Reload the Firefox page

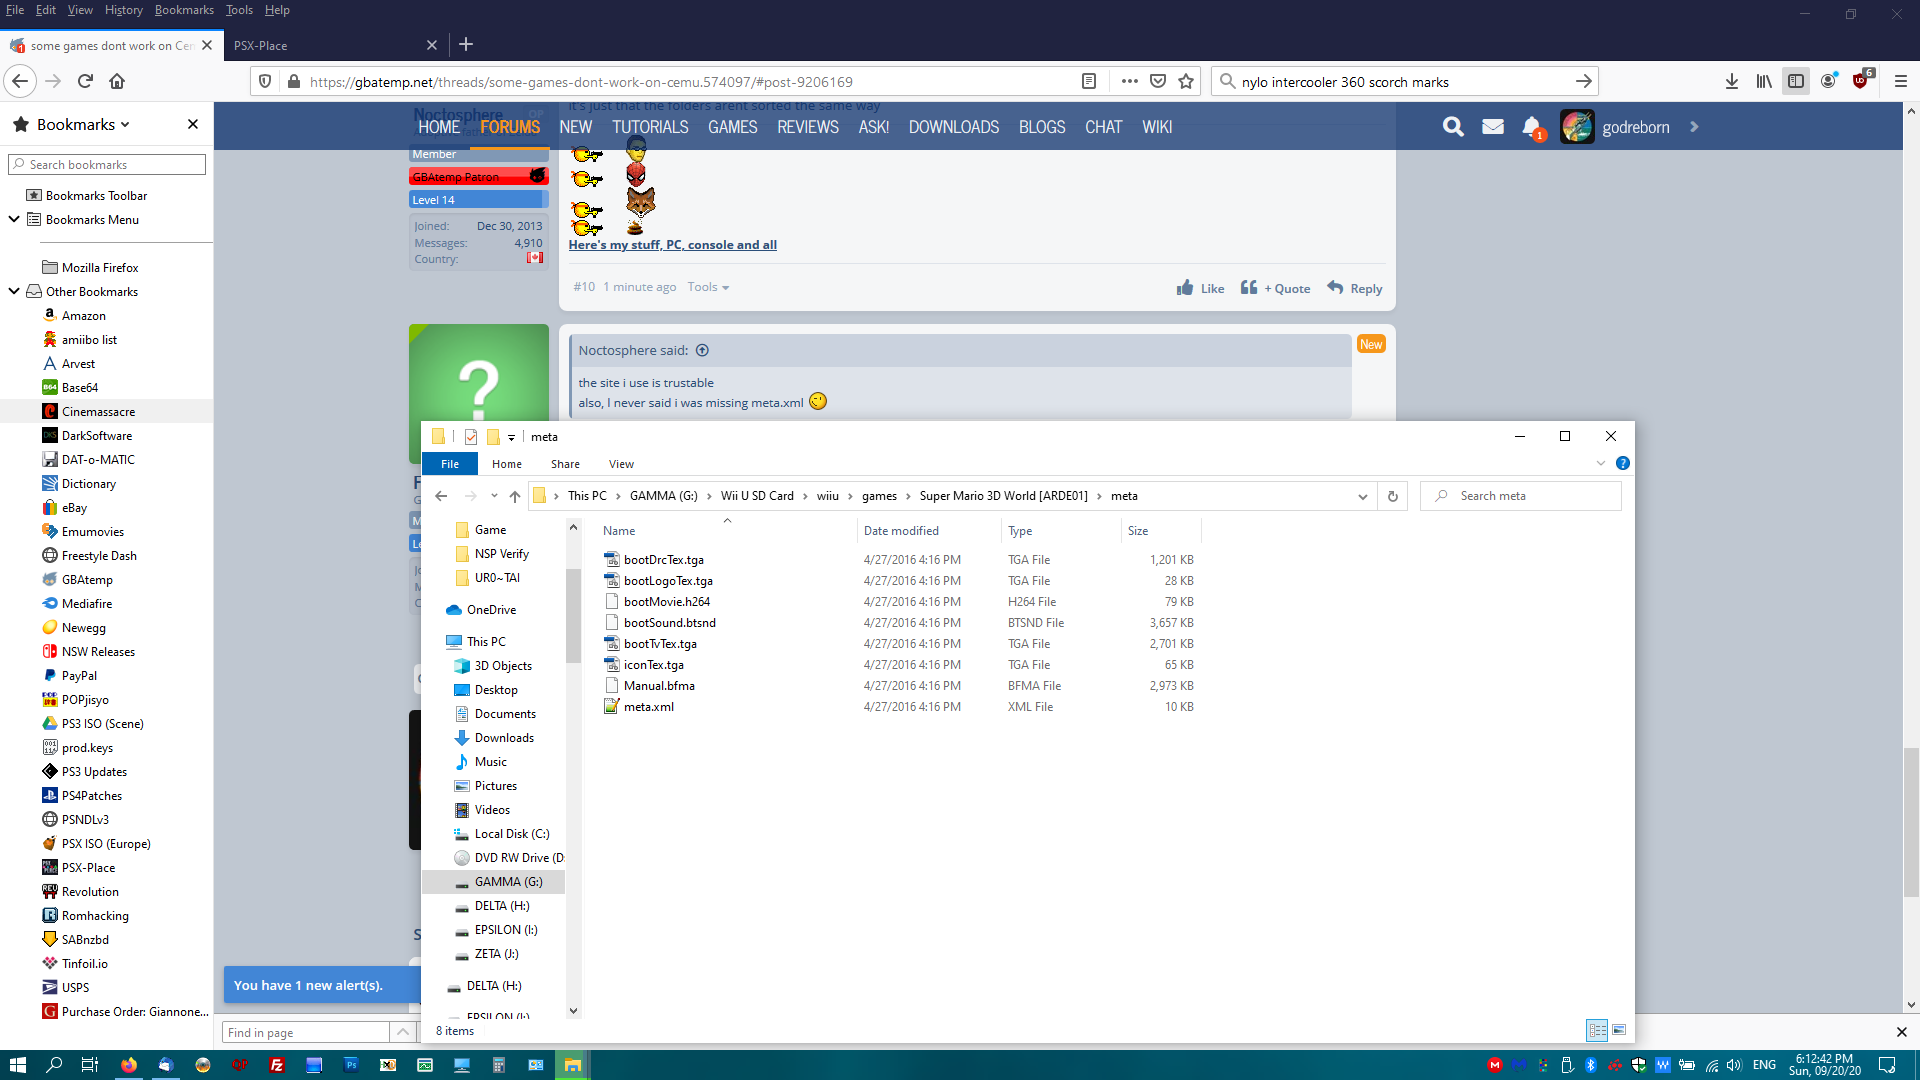coord(85,81)
